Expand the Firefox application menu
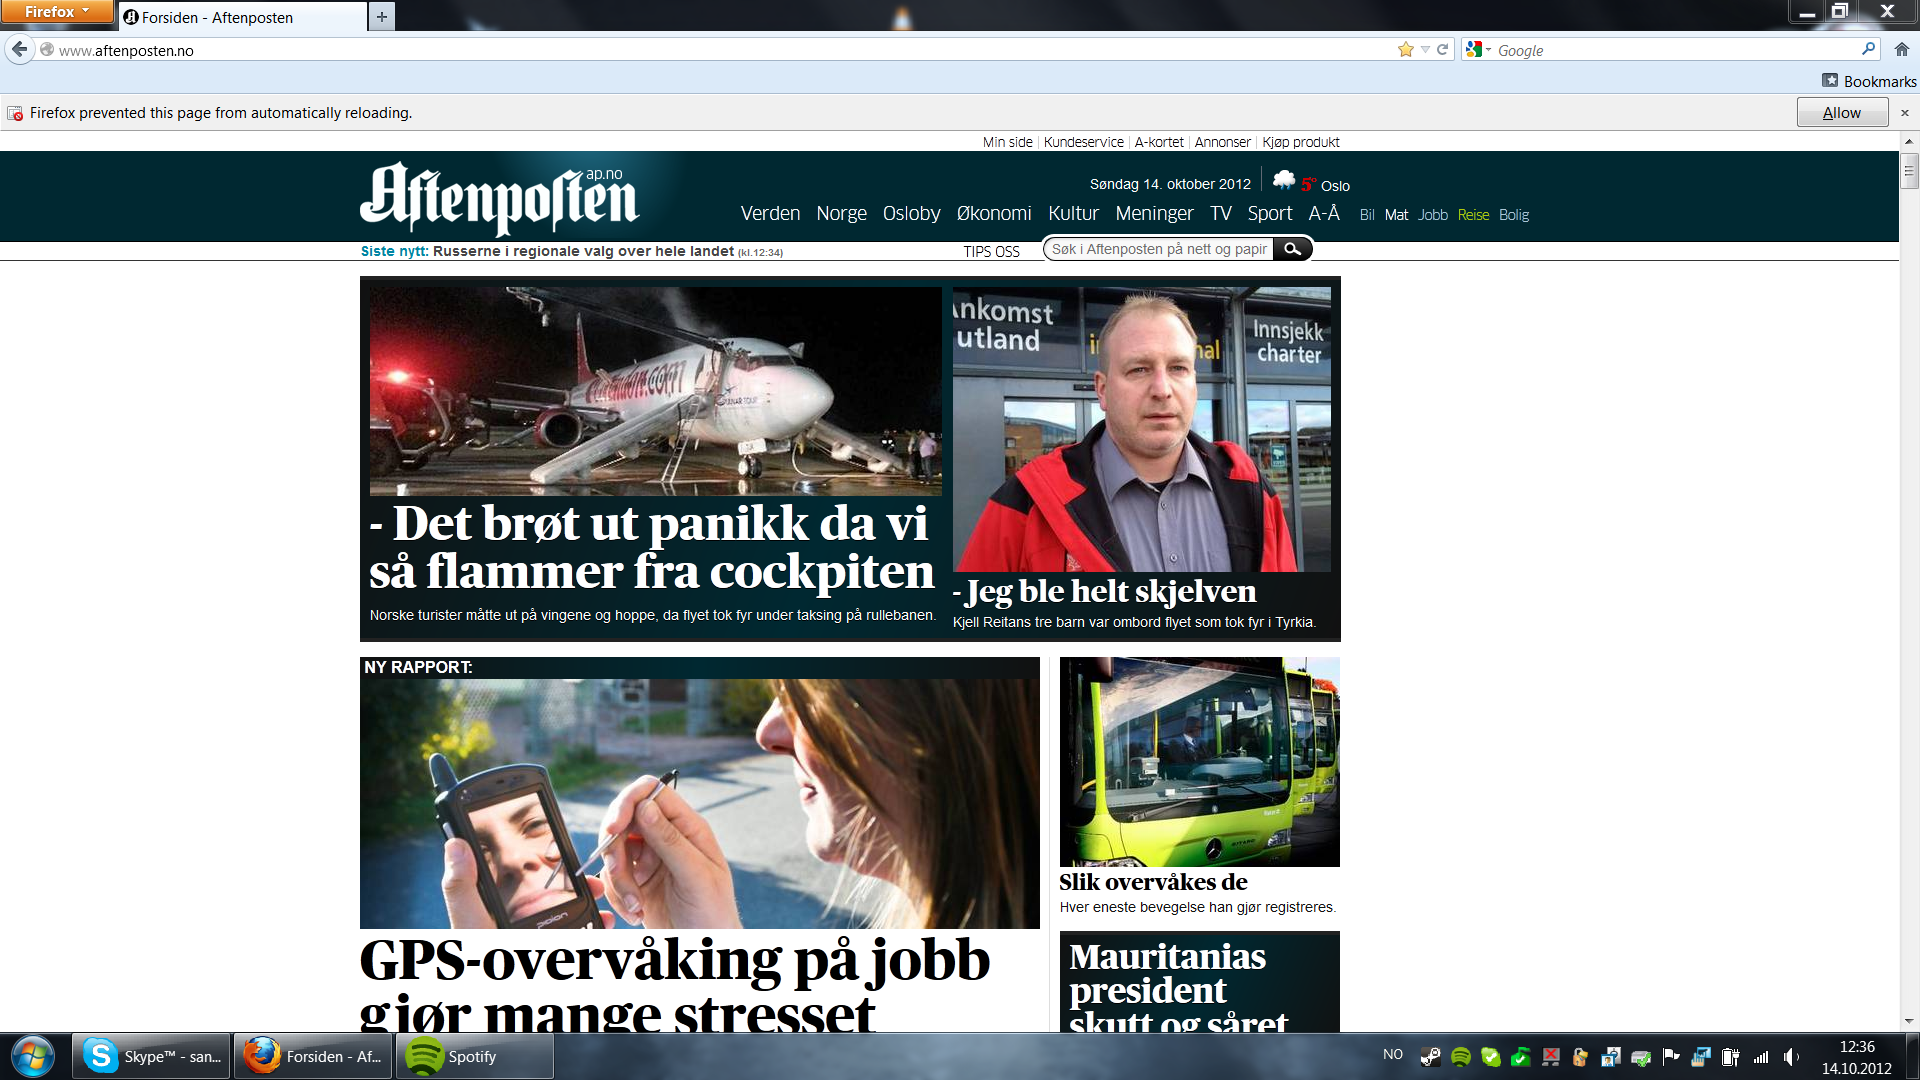 point(57,12)
